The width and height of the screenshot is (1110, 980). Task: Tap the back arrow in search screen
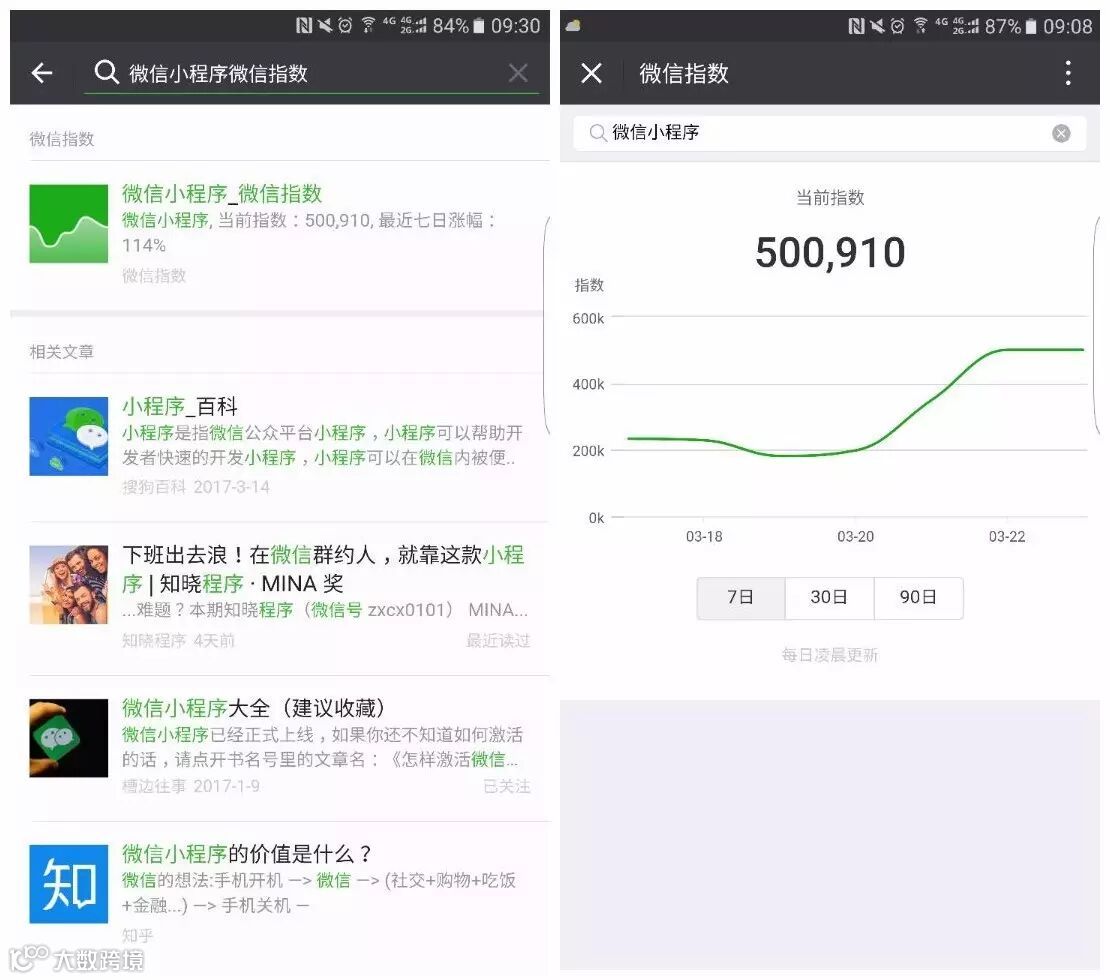[x=42, y=72]
